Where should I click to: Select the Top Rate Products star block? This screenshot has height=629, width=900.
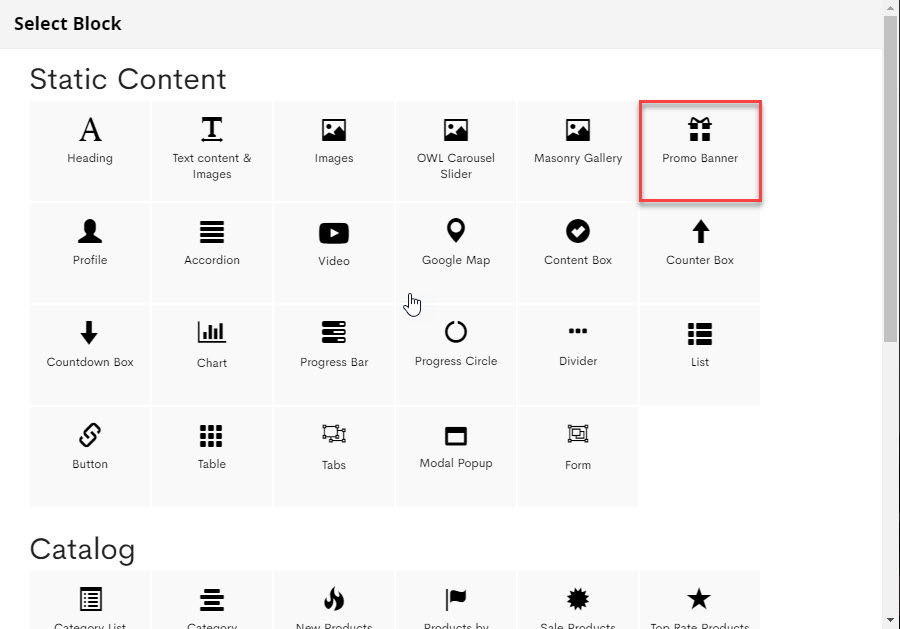pyautogui.click(x=700, y=600)
